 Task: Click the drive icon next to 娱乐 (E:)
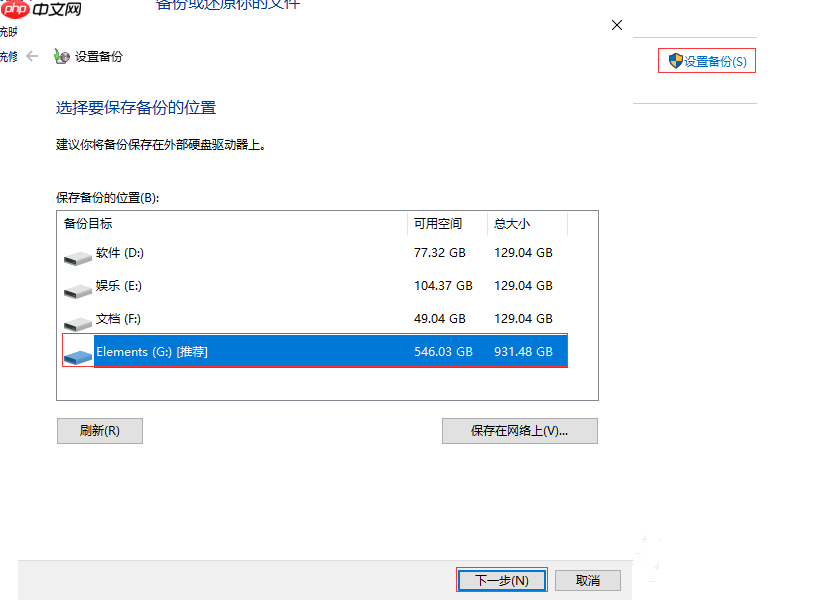77,290
